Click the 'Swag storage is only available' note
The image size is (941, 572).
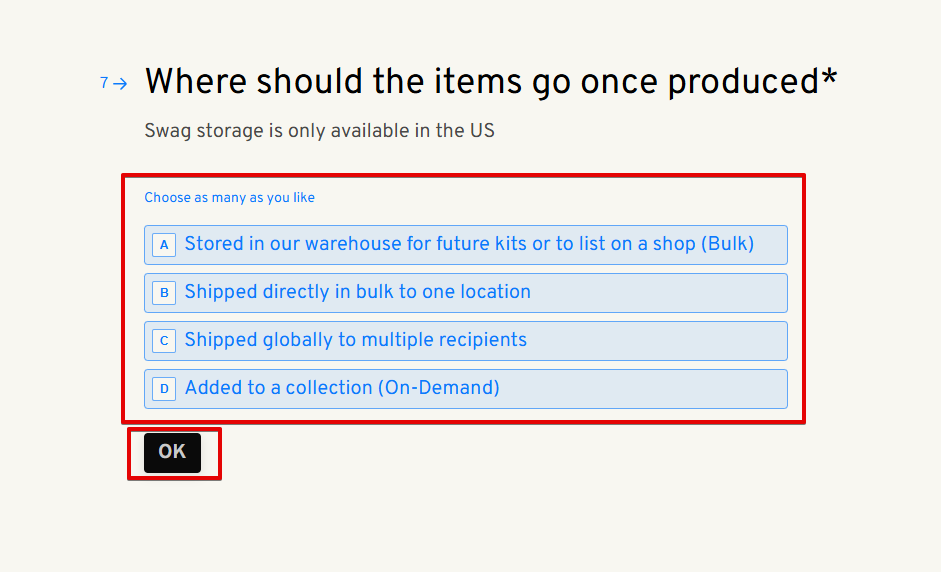coord(319,131)
